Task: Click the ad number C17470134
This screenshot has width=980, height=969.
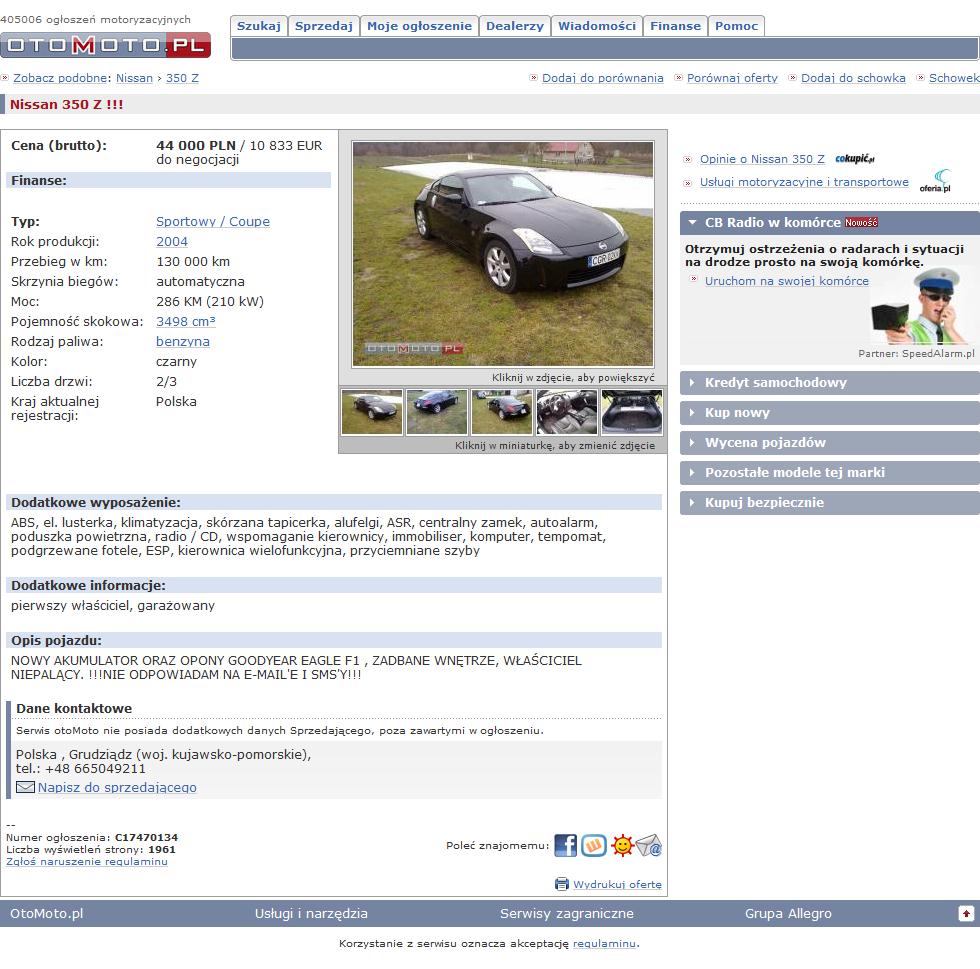Action: point(146,837)
